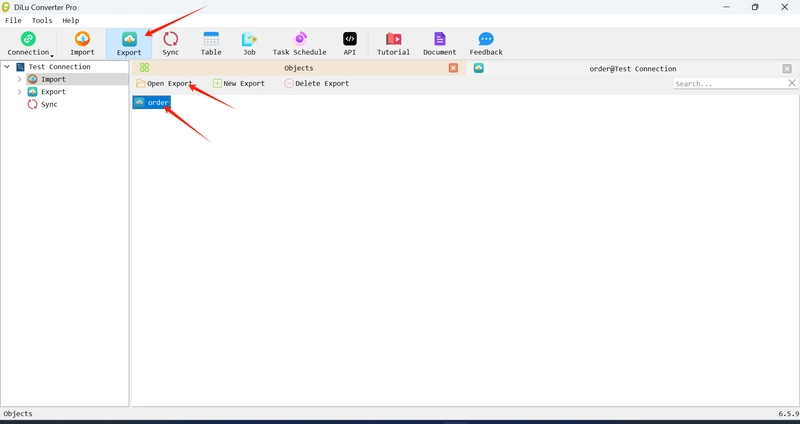
Task: Select the Import item in the tree
Action: tap(53, 79)
